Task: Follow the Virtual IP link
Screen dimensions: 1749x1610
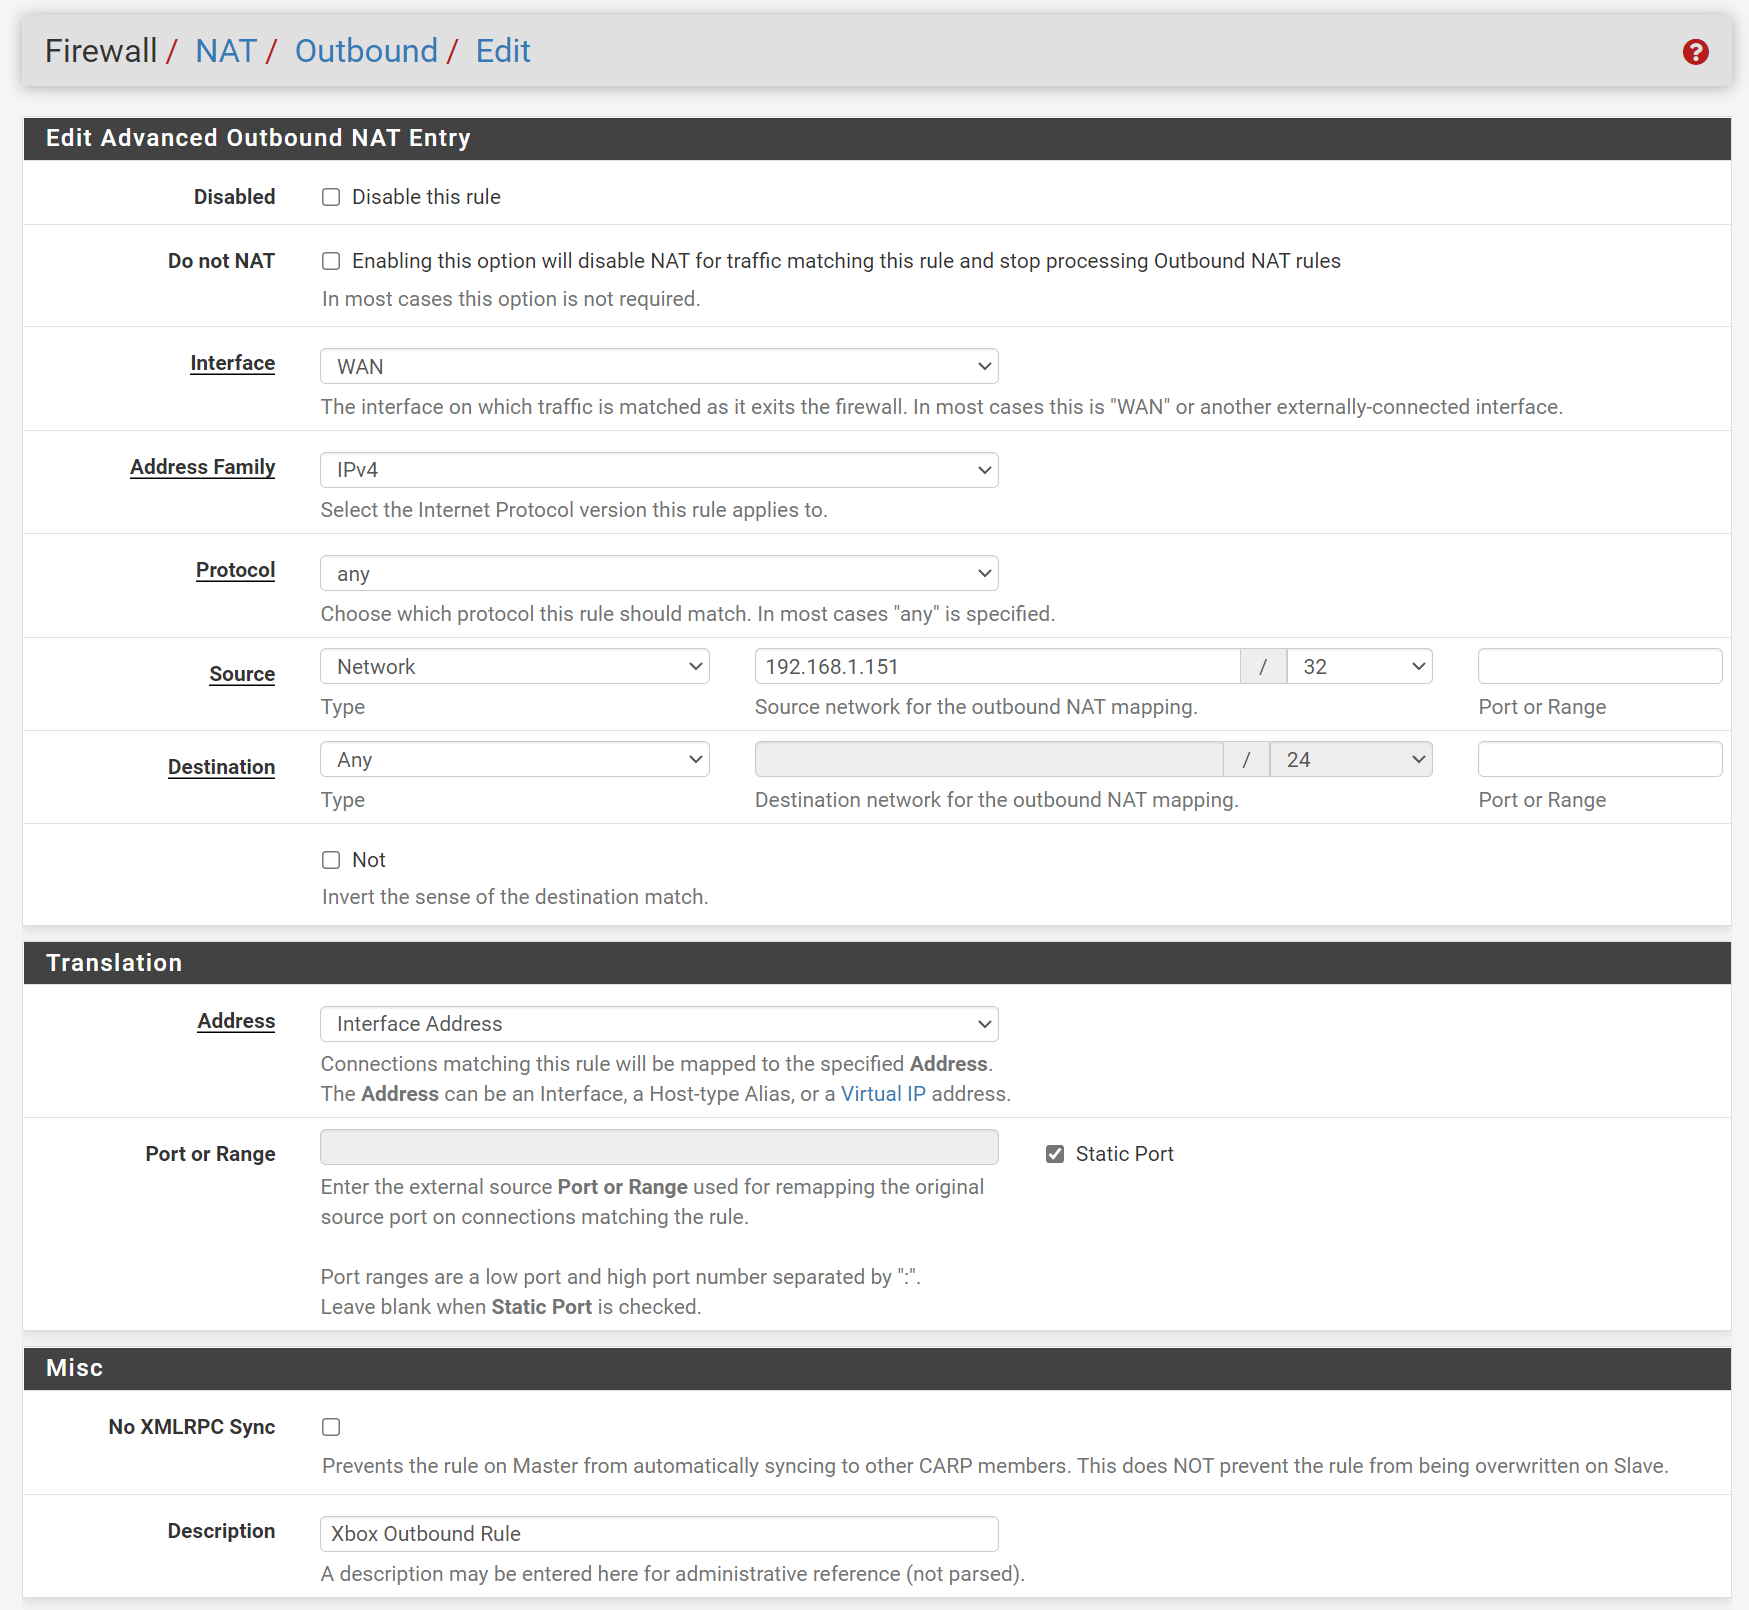Action: 883,1094
